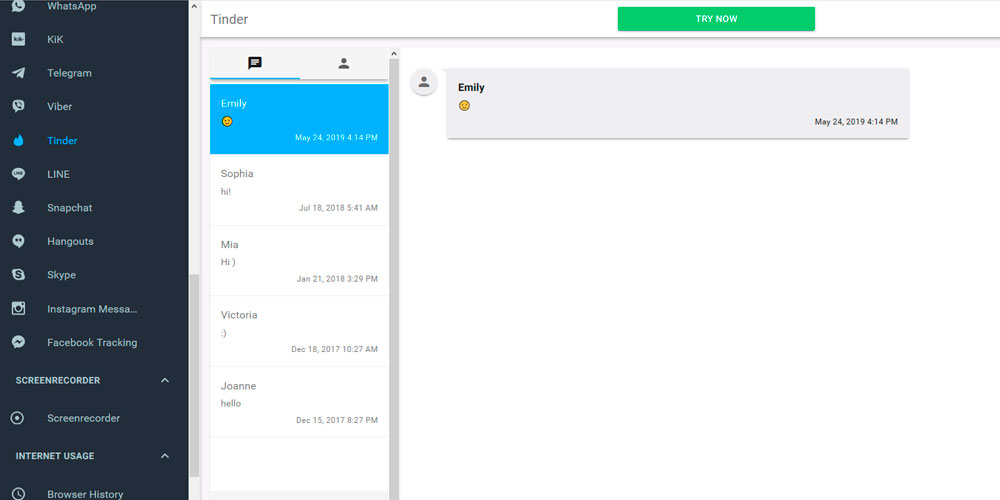1000x500 pixels.
Task: Click the 'Hi )' message preview
Action: (x=228, y=261)
